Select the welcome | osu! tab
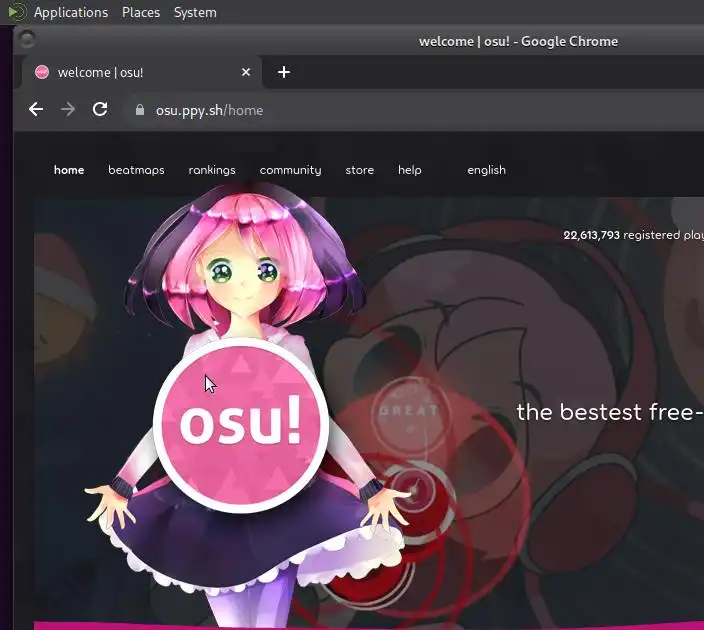 (142, 72)
